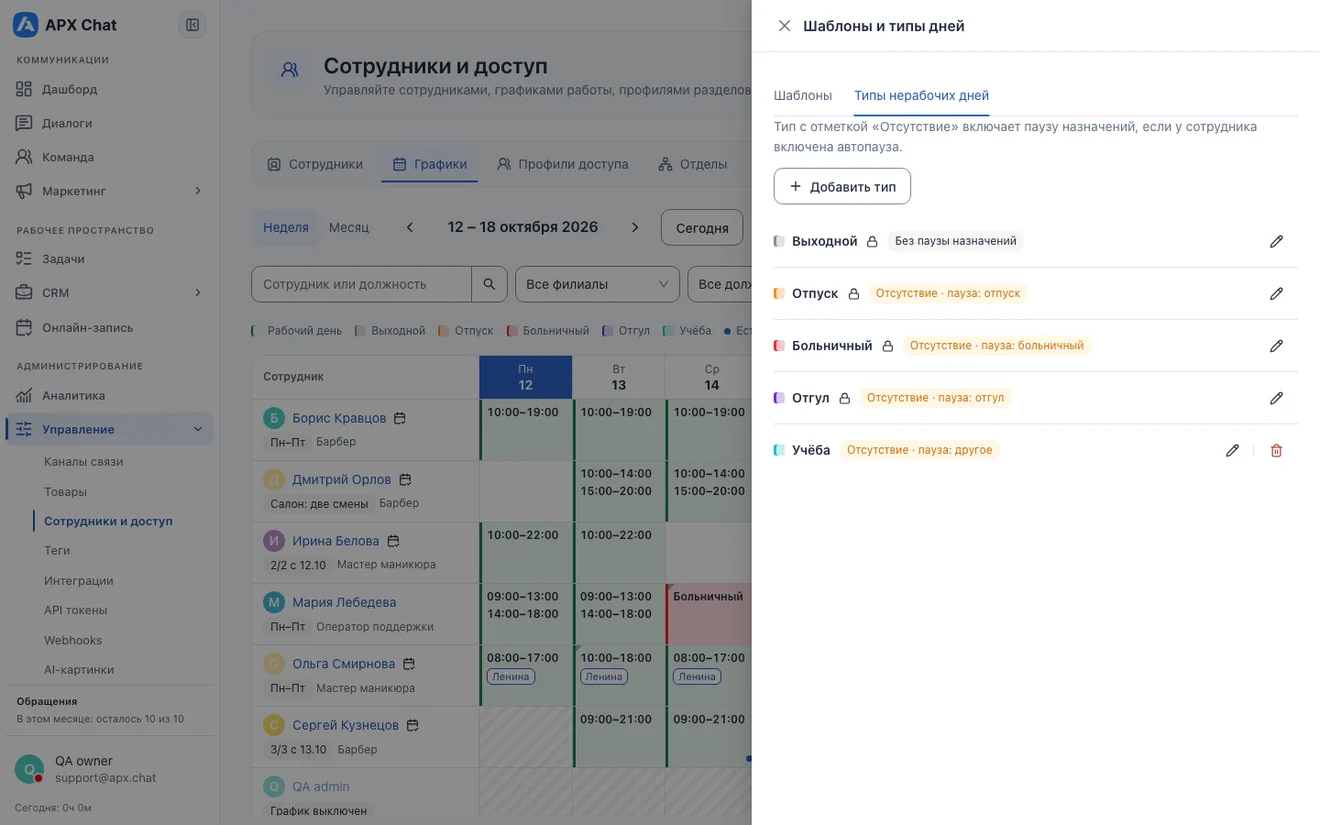
Task: Open the Профили доступа tab
Action: coord(563,164)
